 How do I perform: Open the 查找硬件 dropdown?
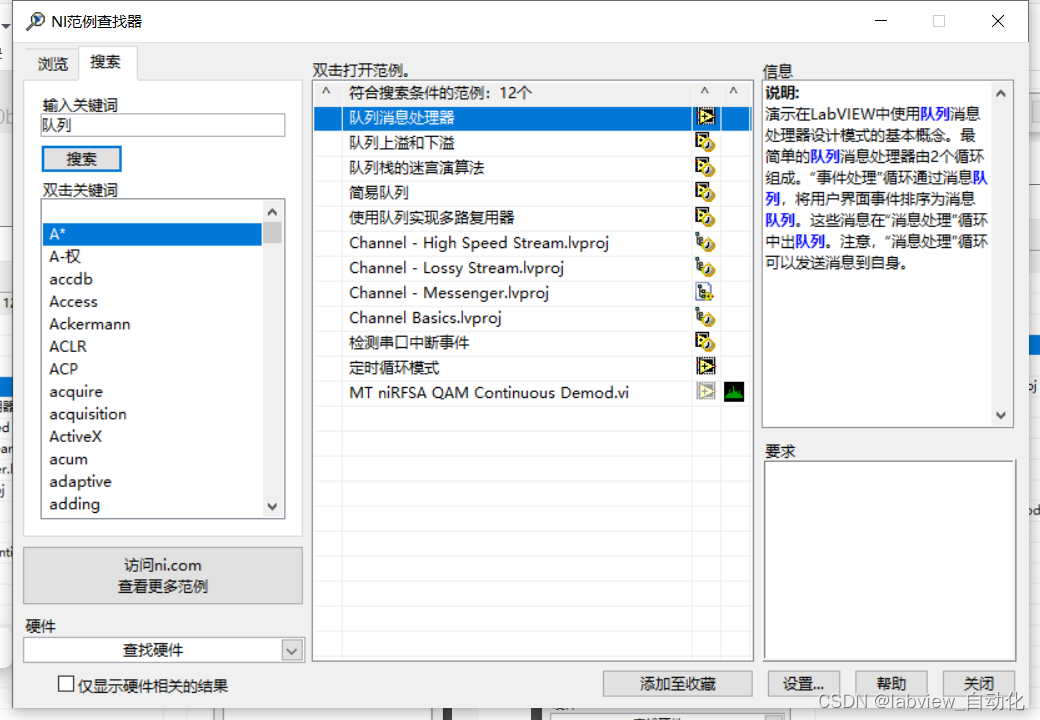292,650
